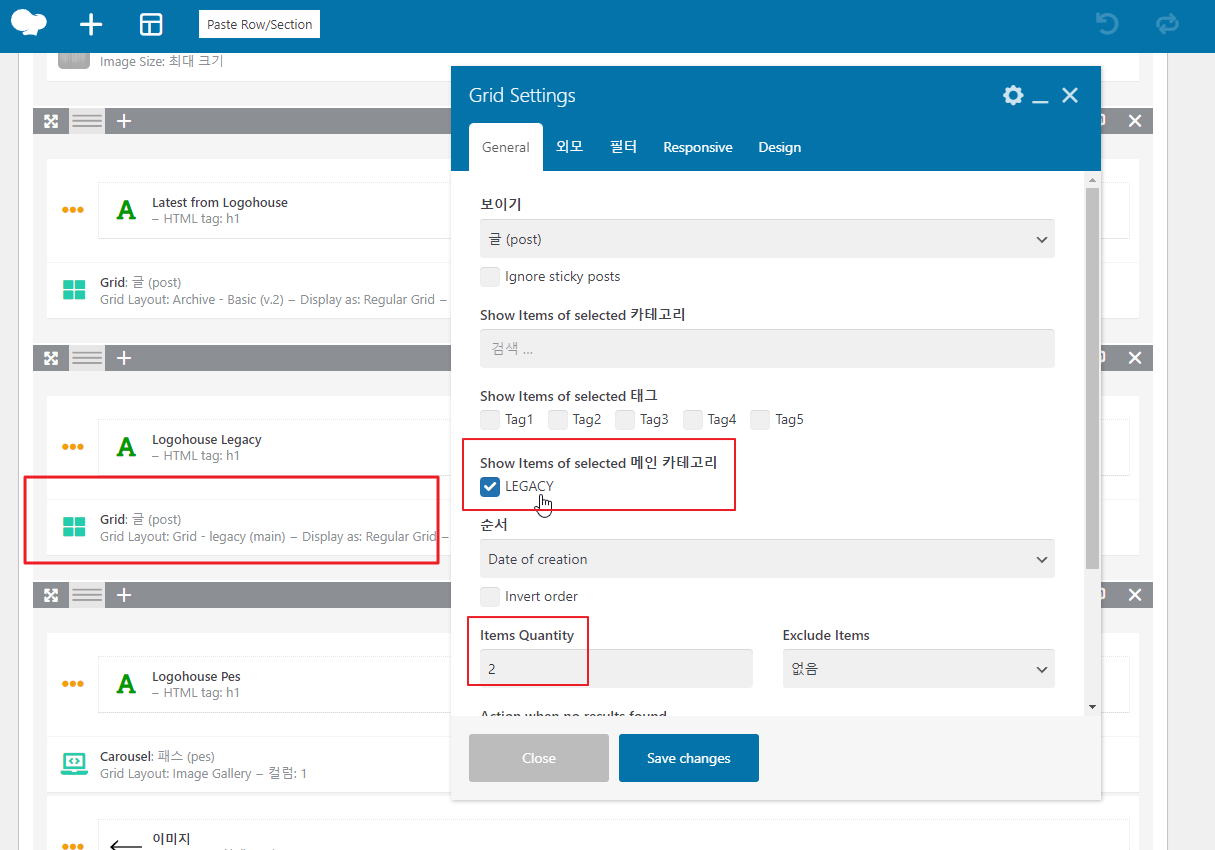Check the Tag1 checkbox
The height and width of the screenshot is (850, 1215).
[x=490, y=419]
